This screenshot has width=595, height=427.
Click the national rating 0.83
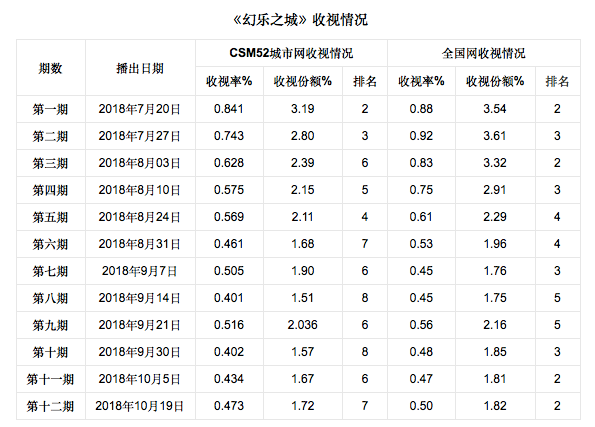(x=421, y=163)
